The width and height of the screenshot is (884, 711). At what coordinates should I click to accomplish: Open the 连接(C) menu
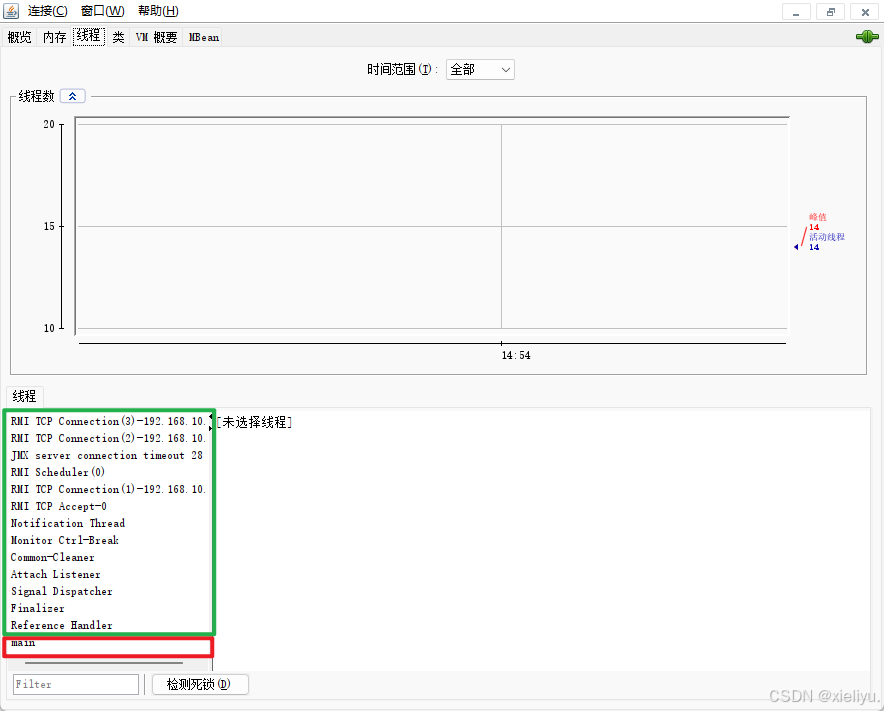[x=47, y=11]
